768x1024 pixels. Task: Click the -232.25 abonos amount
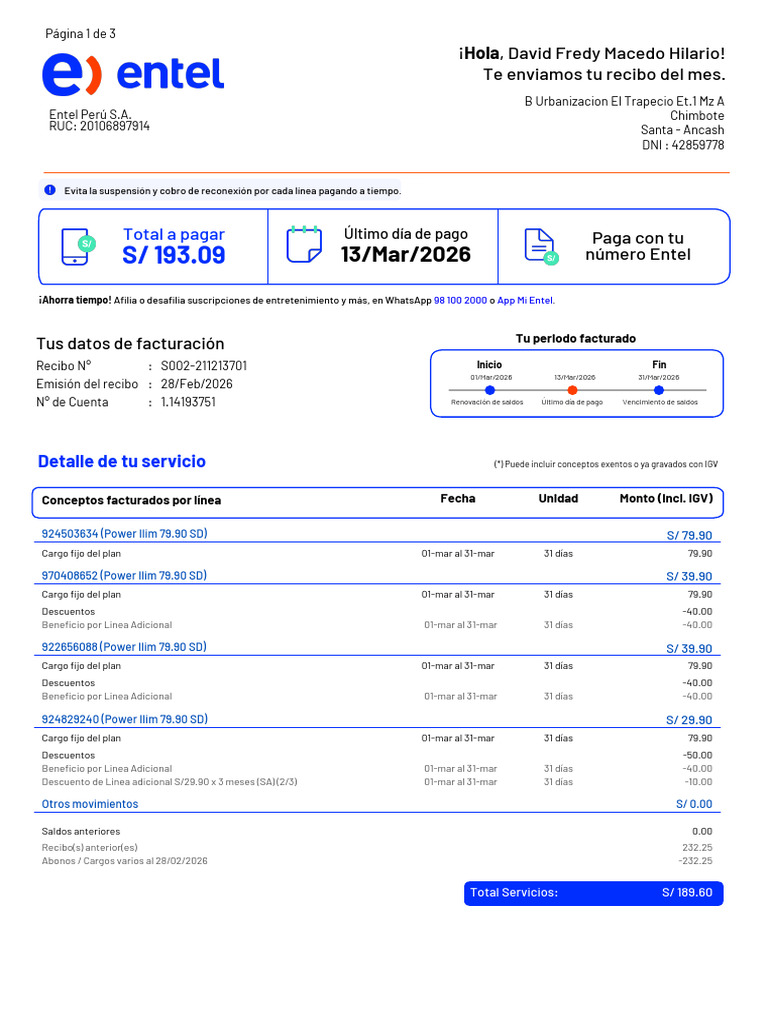[x=696, y=861]
